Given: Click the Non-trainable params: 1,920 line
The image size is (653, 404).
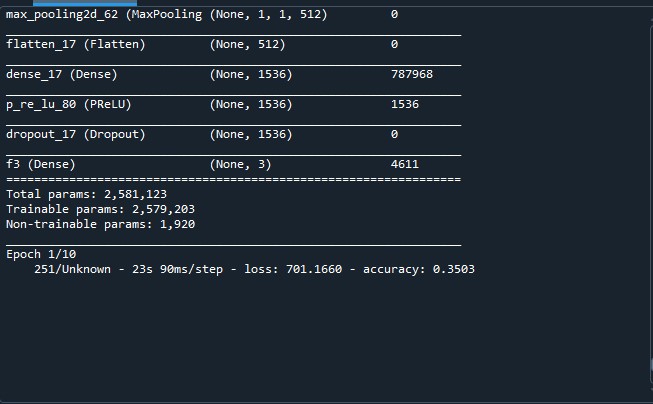Looking at the screenshot, I should point(100,224).
